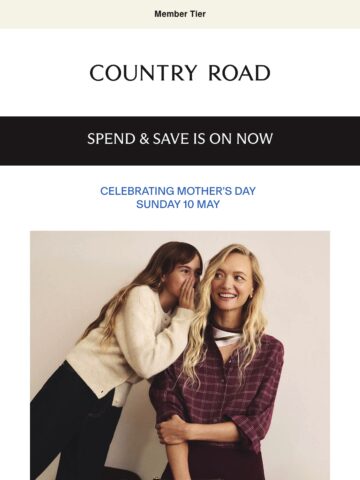Image resolution: width=360 pixels, height=480 pixels.
Task: Open the Mother's Day hero photo
Action: (x=180, y=355)
